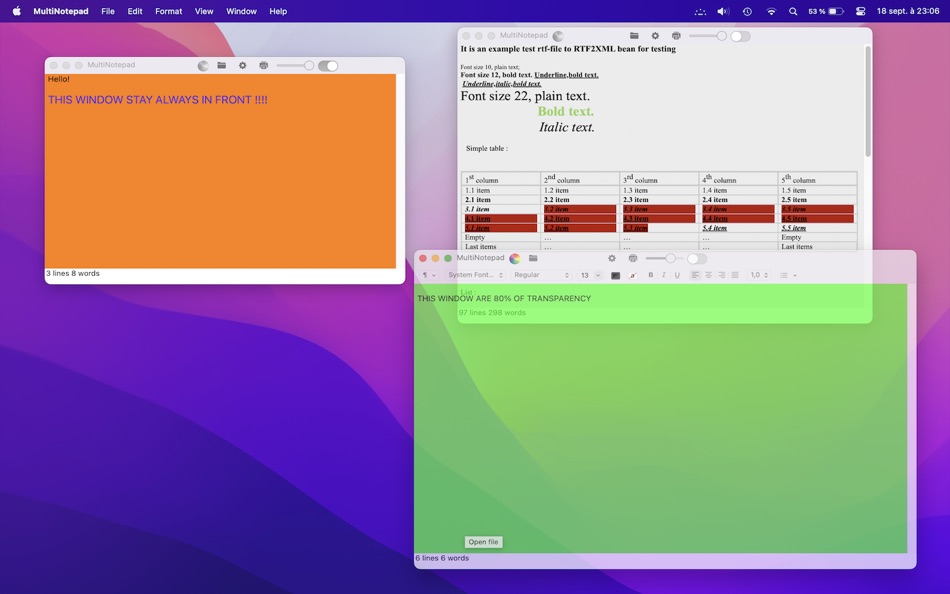Open gear settings in the orange window

pyautogui.click(x=242, y=65)
